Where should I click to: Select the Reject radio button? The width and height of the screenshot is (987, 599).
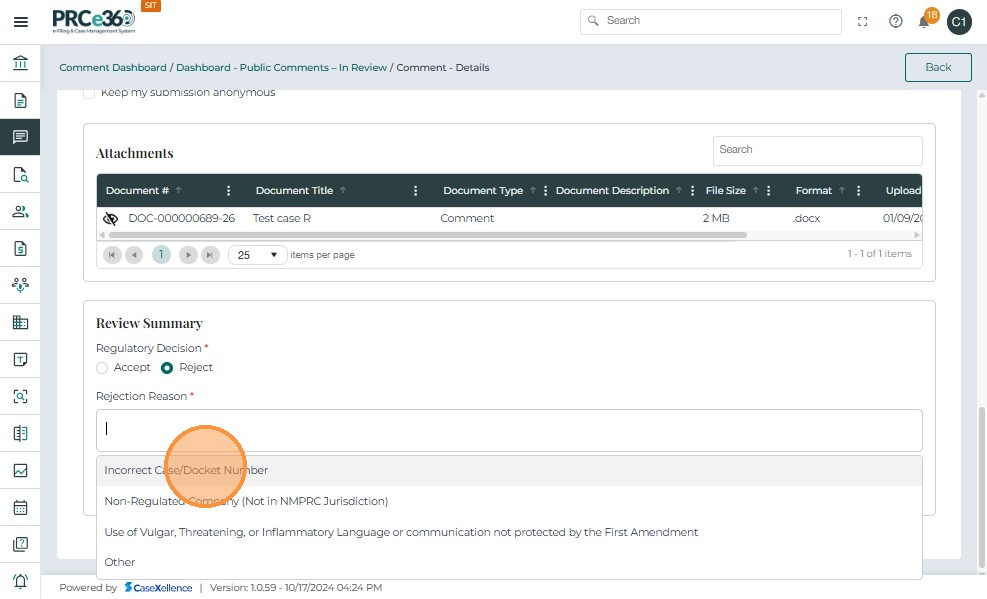tap(167, 368)
